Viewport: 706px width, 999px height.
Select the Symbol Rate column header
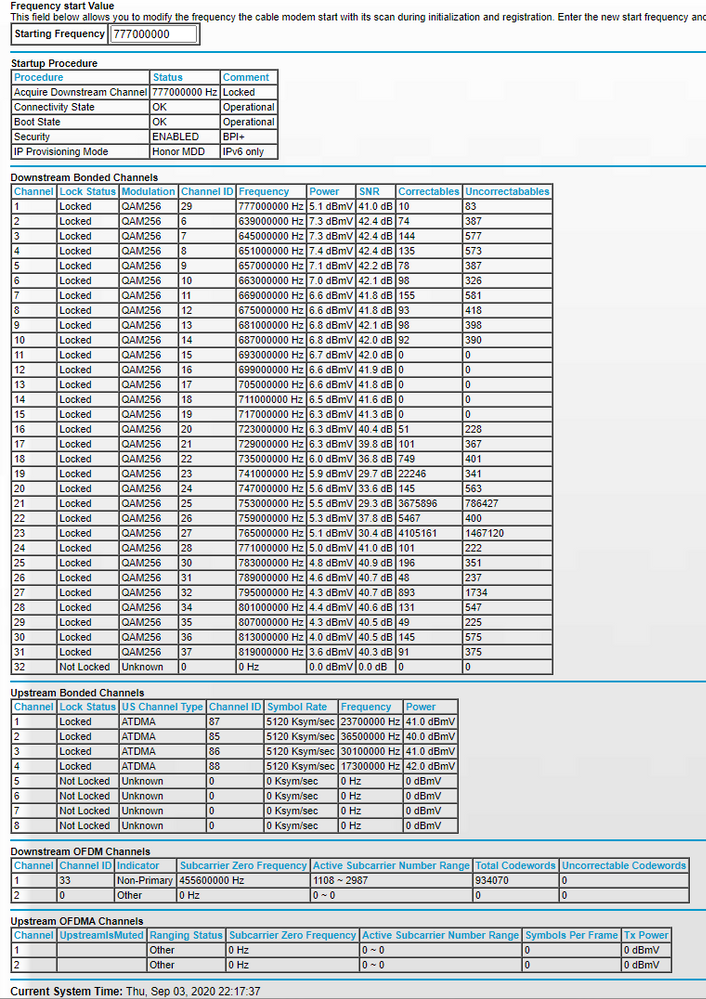tap(299, 706)
